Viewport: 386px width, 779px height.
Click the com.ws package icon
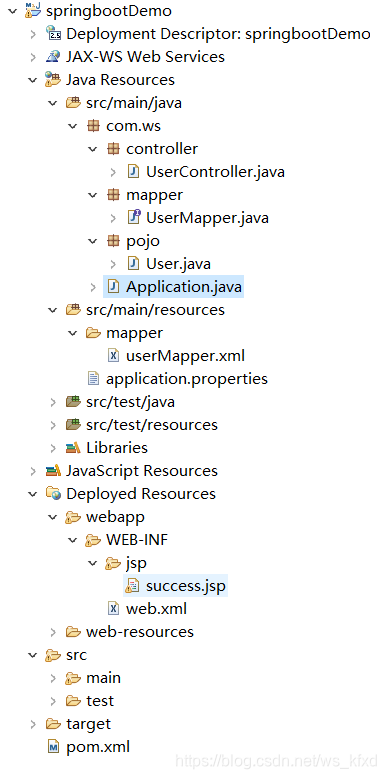click(x=93, y=126)
